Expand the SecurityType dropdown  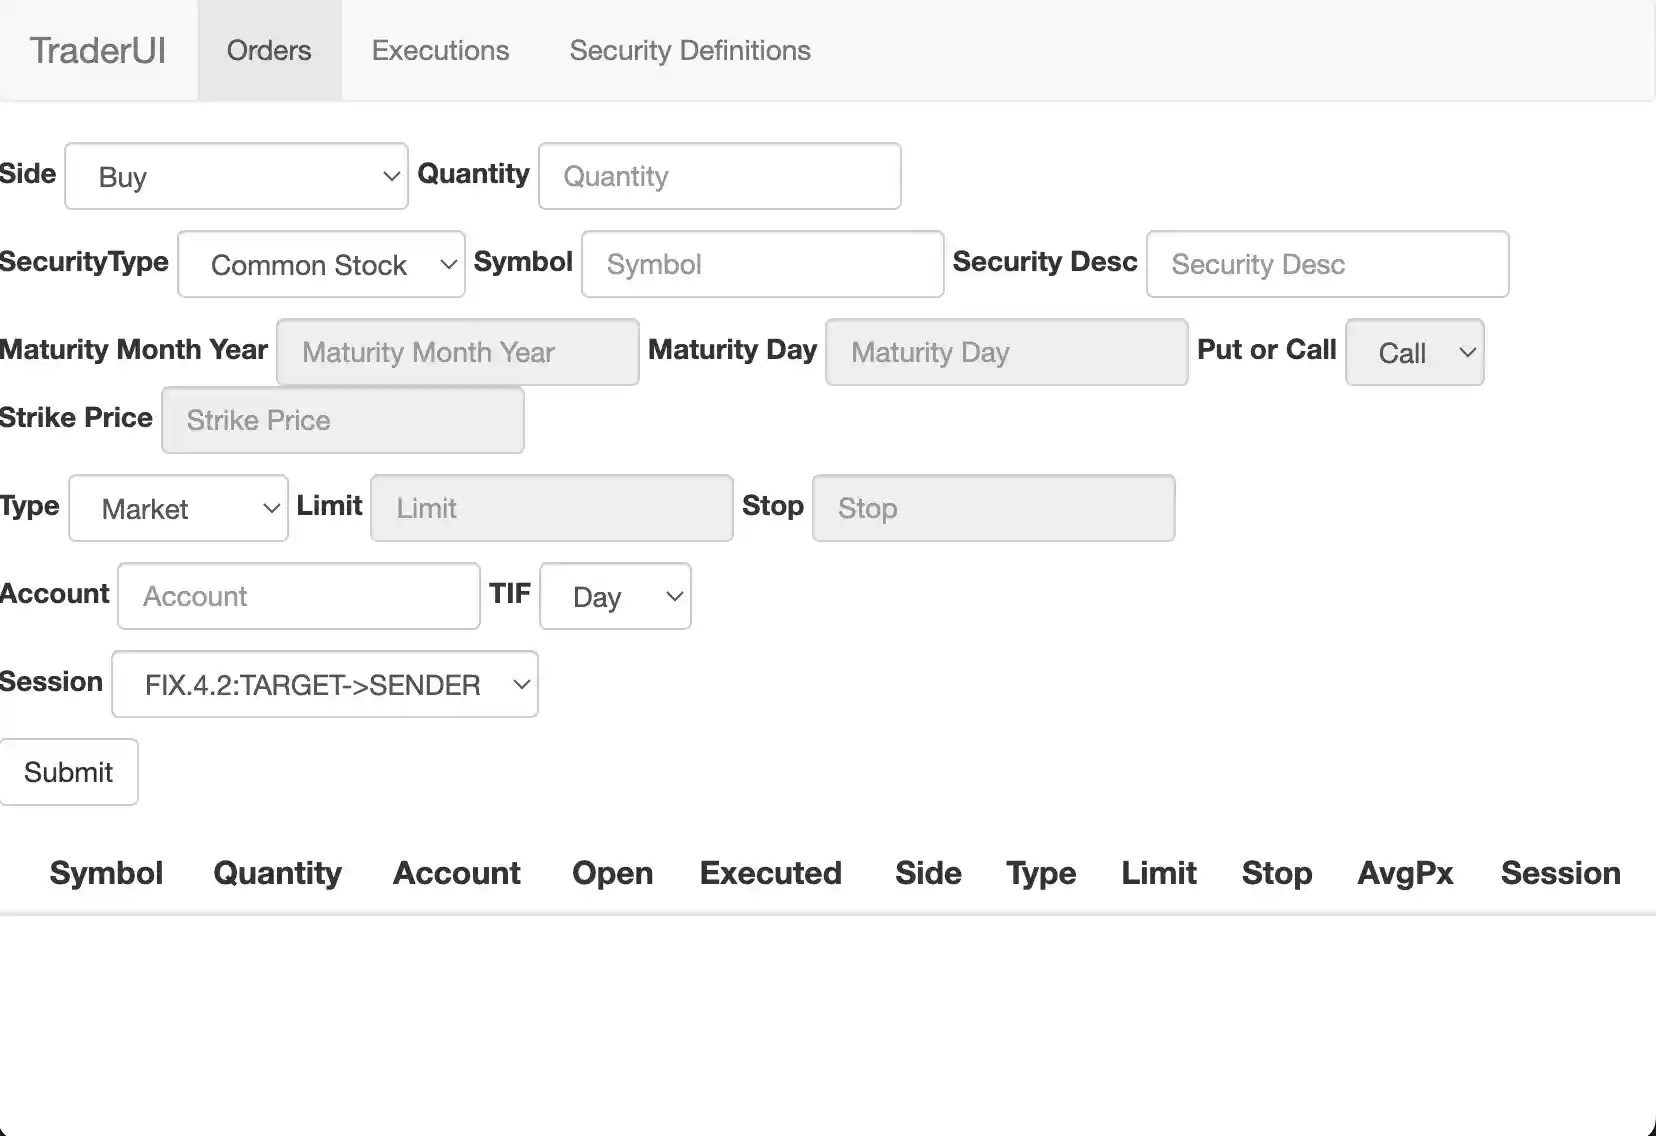[x=321, y=264]
